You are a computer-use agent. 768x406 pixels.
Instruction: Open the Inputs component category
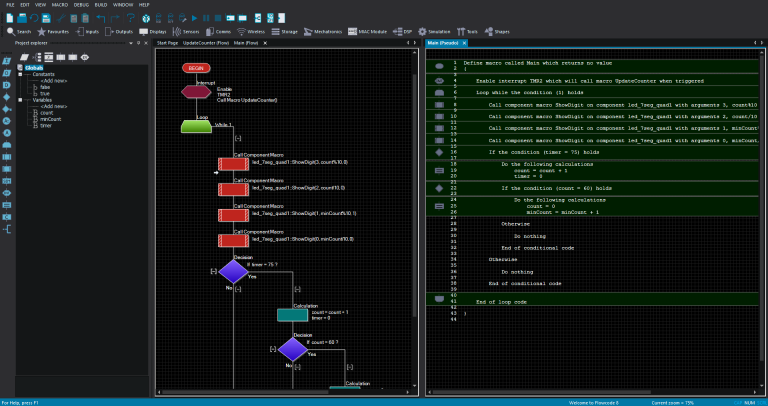87,31
